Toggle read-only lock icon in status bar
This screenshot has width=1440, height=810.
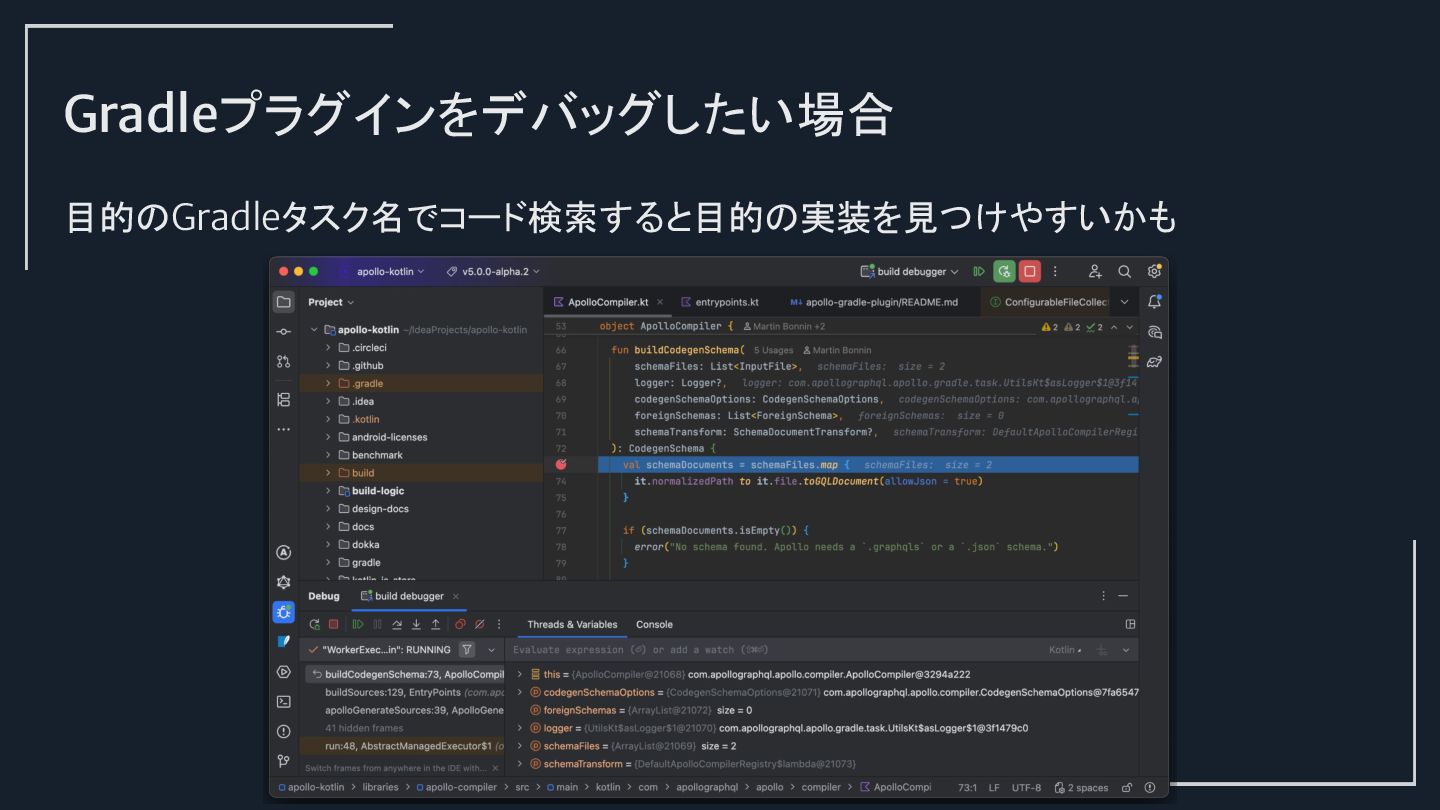click(x=1127, y=788)
